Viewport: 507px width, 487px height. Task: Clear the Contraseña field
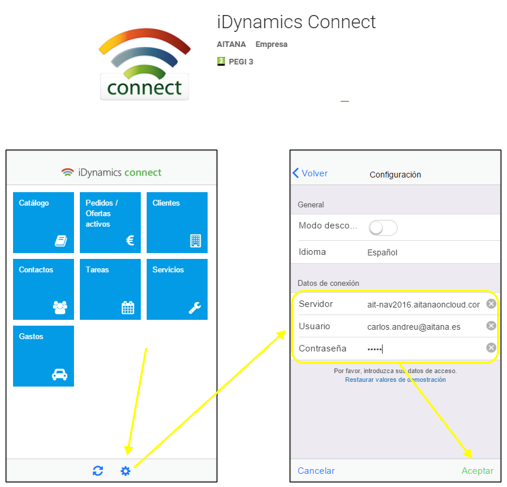pyautogui.click(x=491, y=348)
